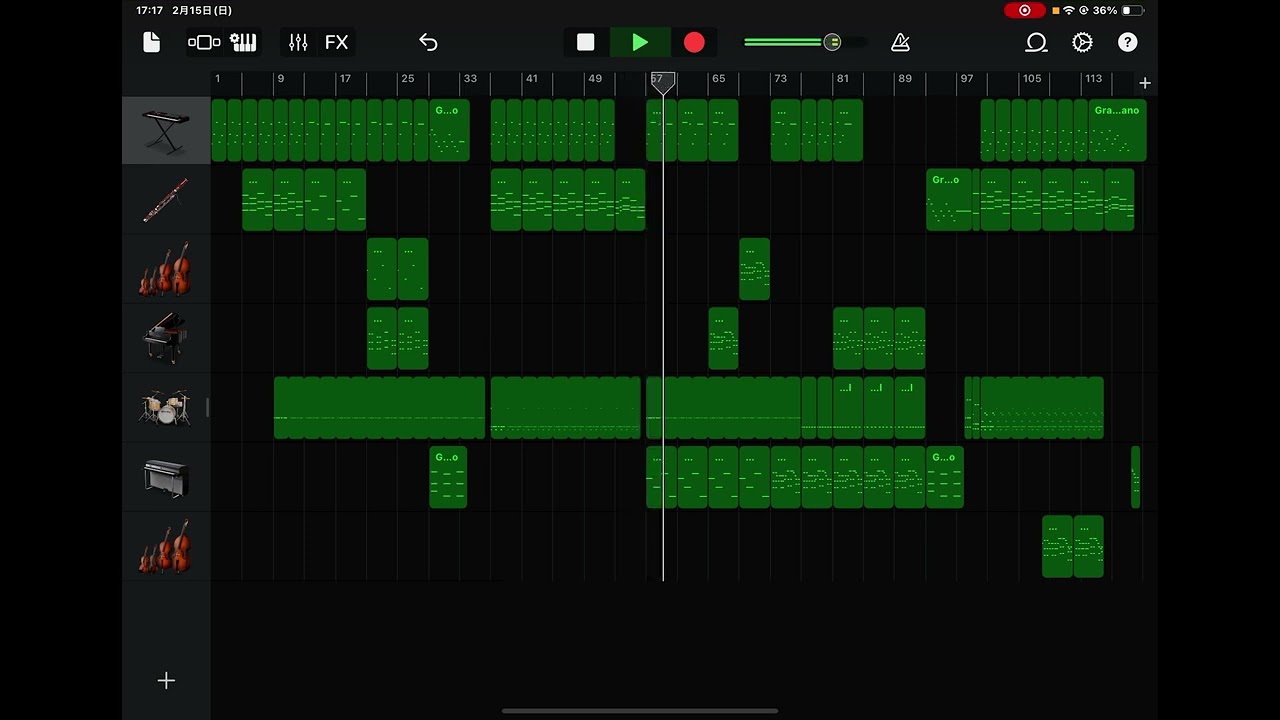Toggle the metronome
Viewport: 1280px width, 720px height.
(x=900, y=42)
